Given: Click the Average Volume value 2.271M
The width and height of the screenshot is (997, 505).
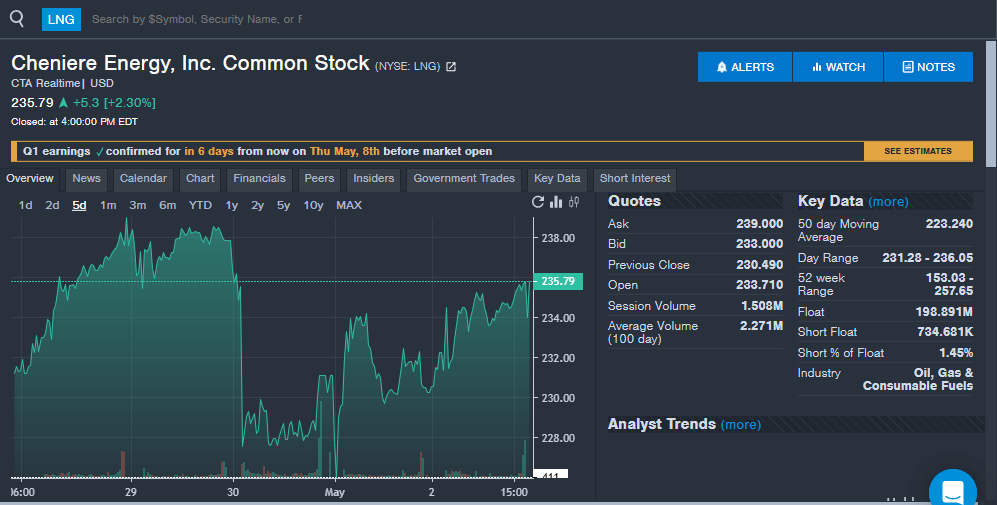Looking at the screenshot, I should (761, 326).
